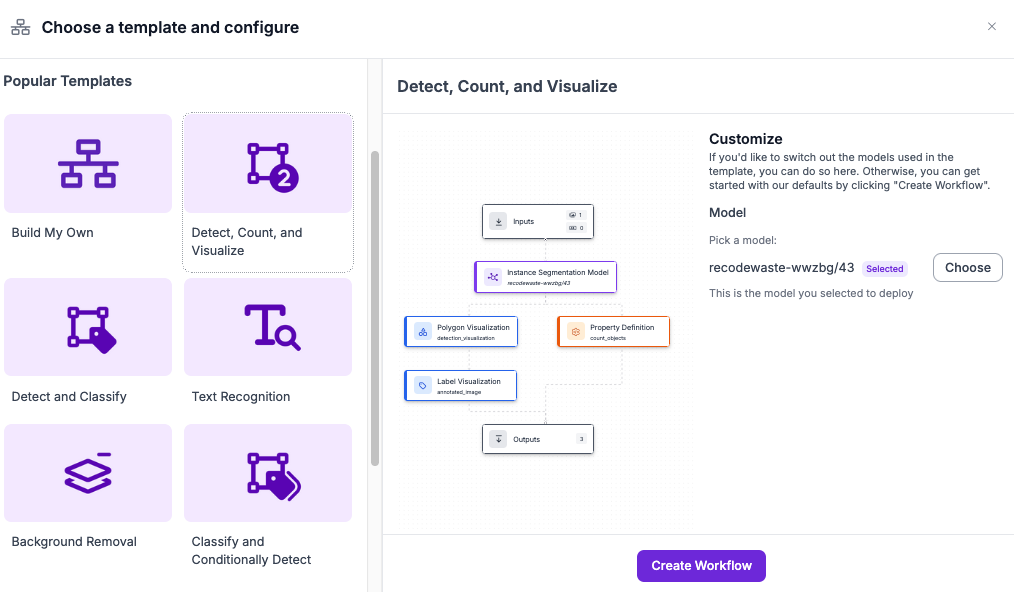Viewport: 1014px width, 592px height.
Task: Click the Text Recognition label text
Action: (241, 397)
